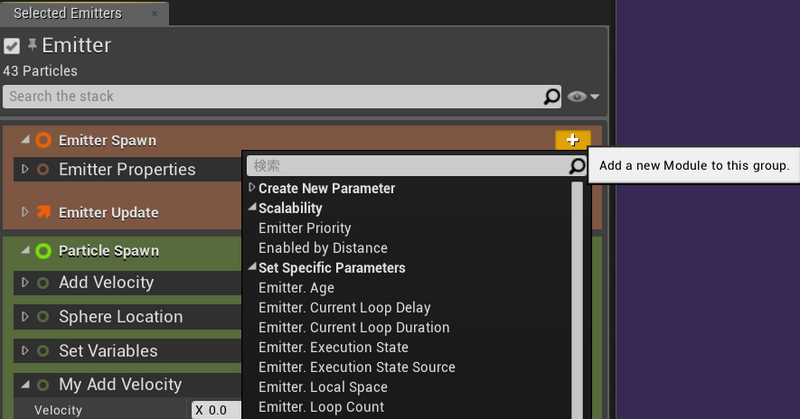This screenshot has height=419, width=800.
Task: Click the Velocity X value field
Action: point(216,410)
